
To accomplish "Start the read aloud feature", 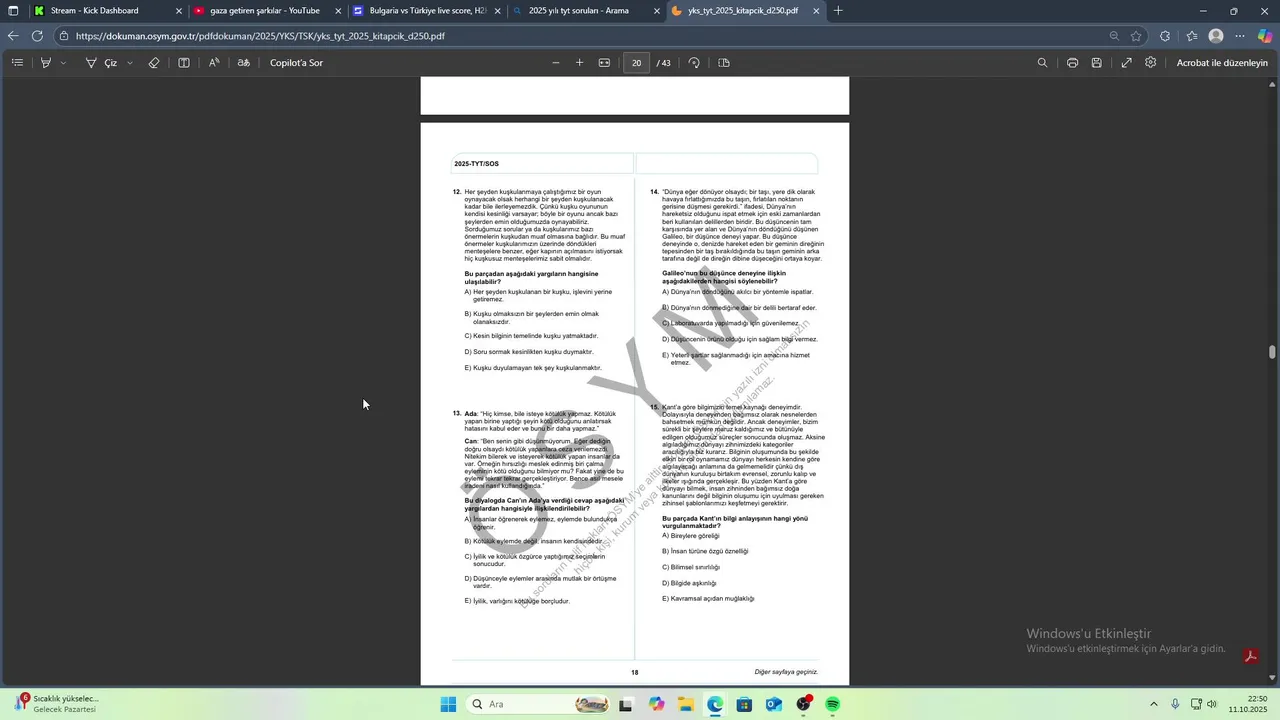I will (214, 63).
